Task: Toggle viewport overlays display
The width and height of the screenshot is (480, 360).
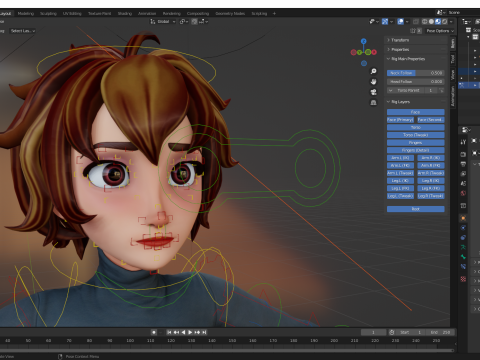Action: coord(401,21)
